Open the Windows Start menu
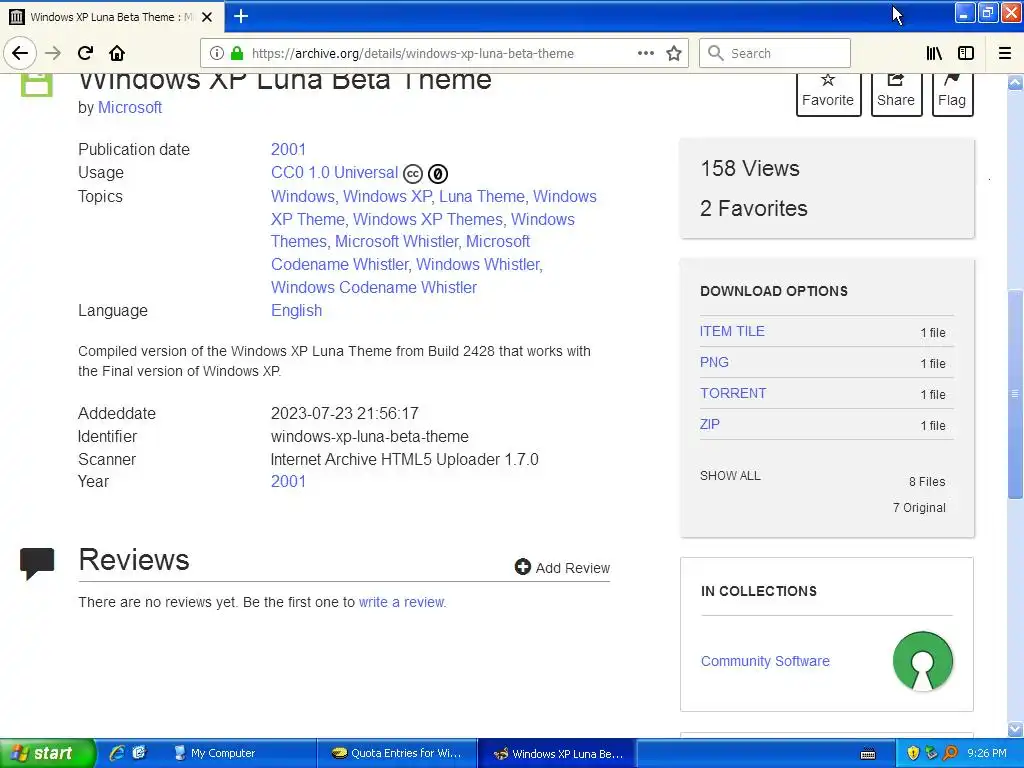 tap(47, 753)
